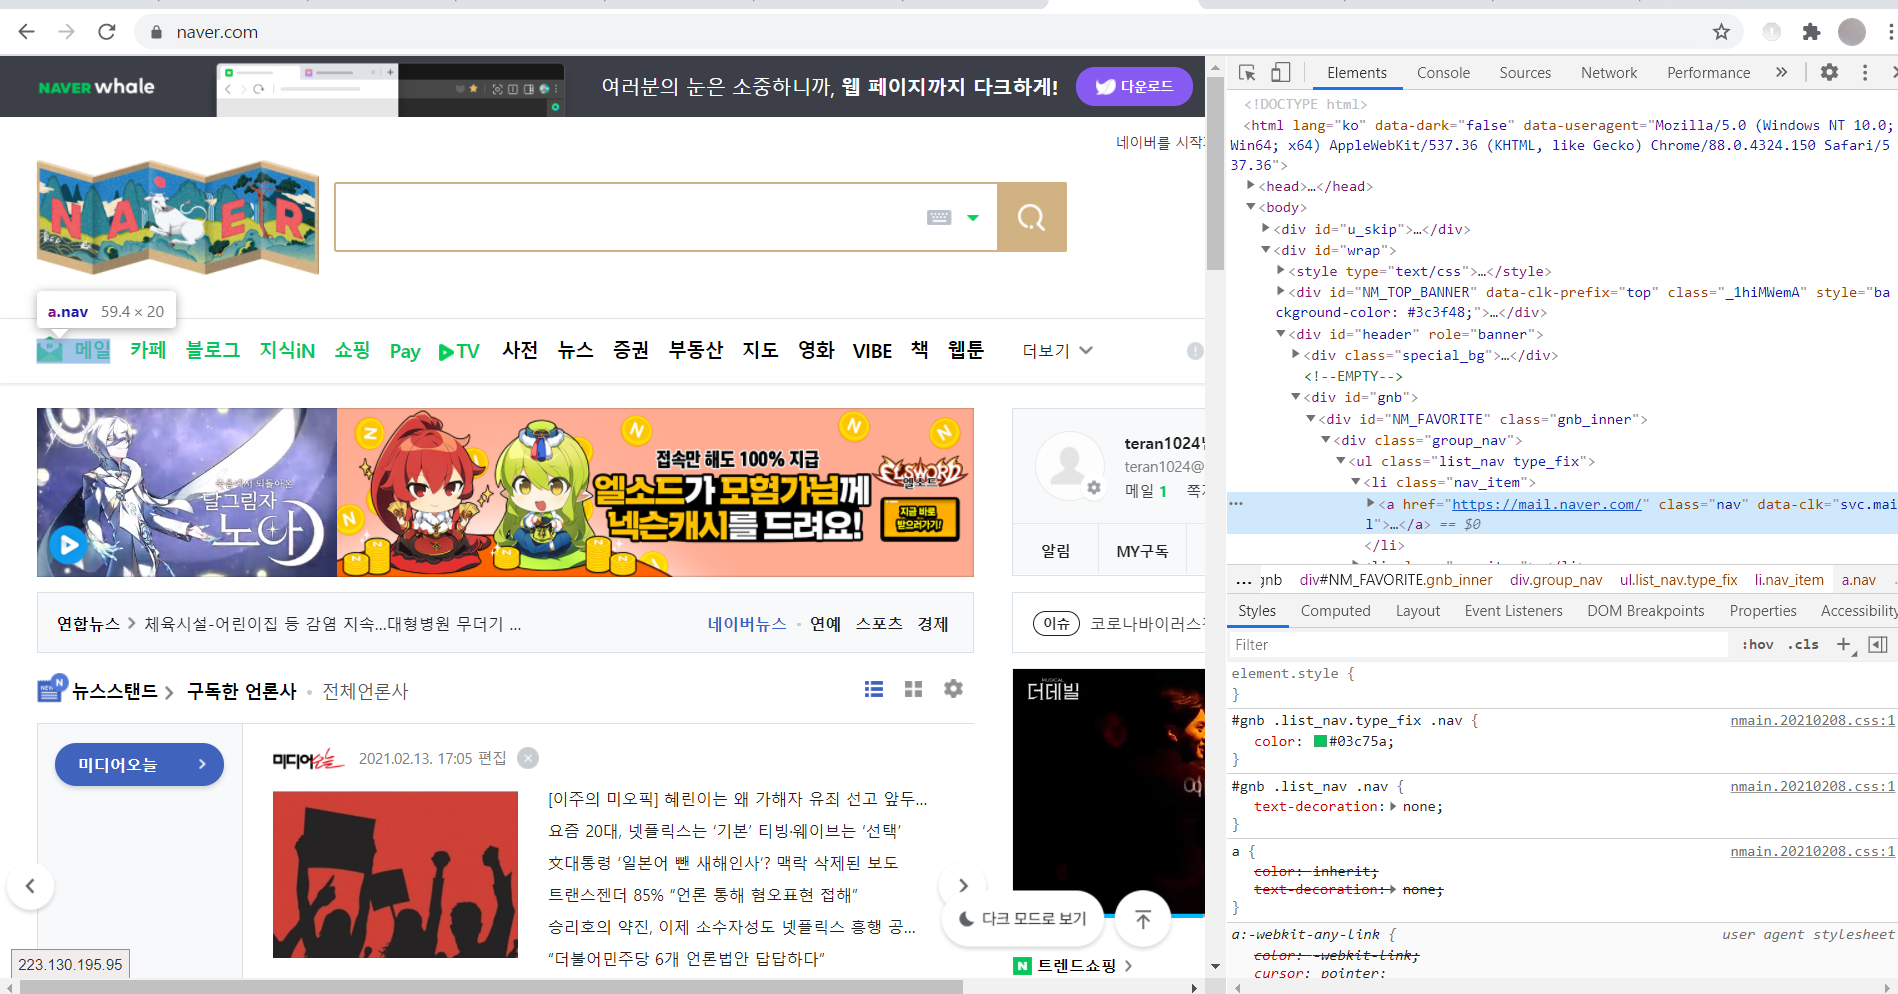Play the 달그림자 노아 video banner
Image resolution: width=1898 pixels, height=994 pixels.
point(69,545)
